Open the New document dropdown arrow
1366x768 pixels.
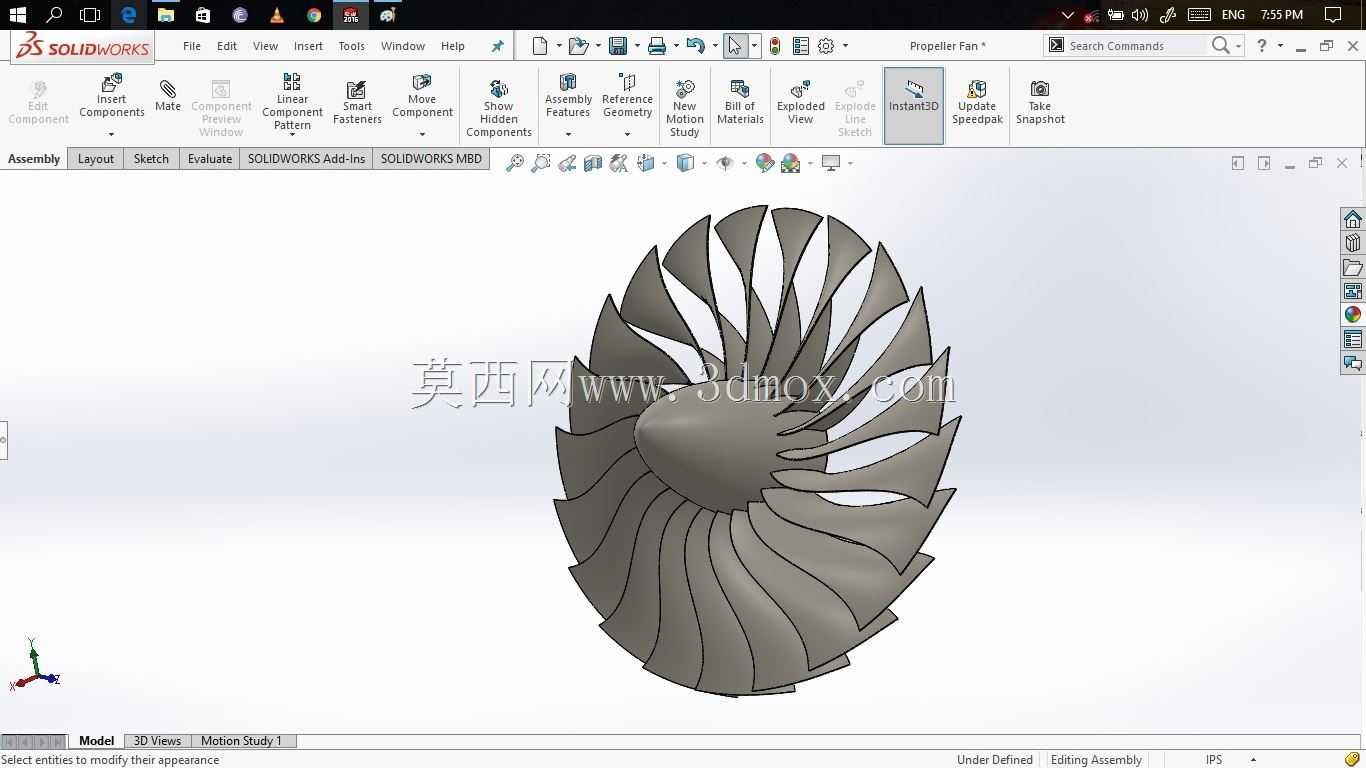[x=559, y=46]
